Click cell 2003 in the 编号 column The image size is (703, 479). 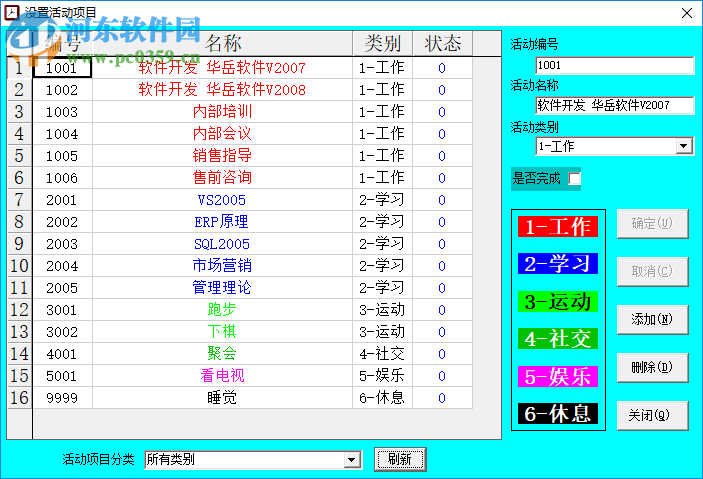pyautogui.click(x=62, y=244)
